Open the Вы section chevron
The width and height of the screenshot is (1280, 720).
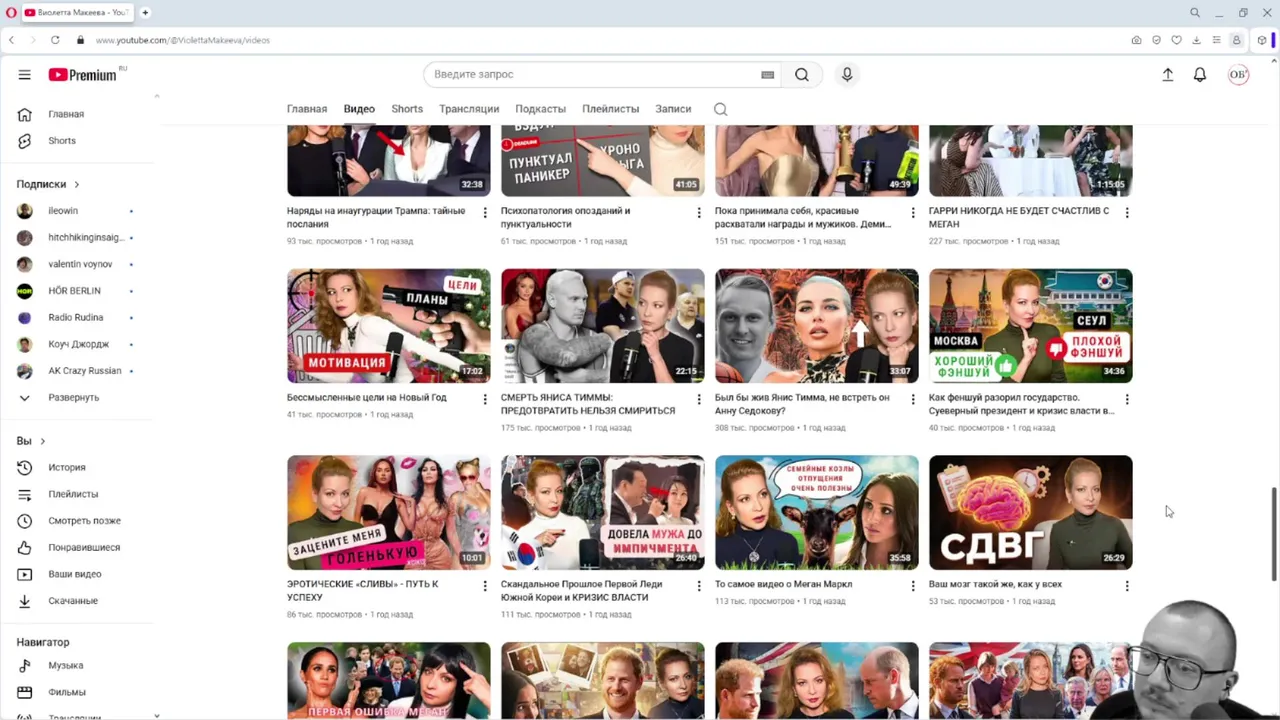coord(42,441)
